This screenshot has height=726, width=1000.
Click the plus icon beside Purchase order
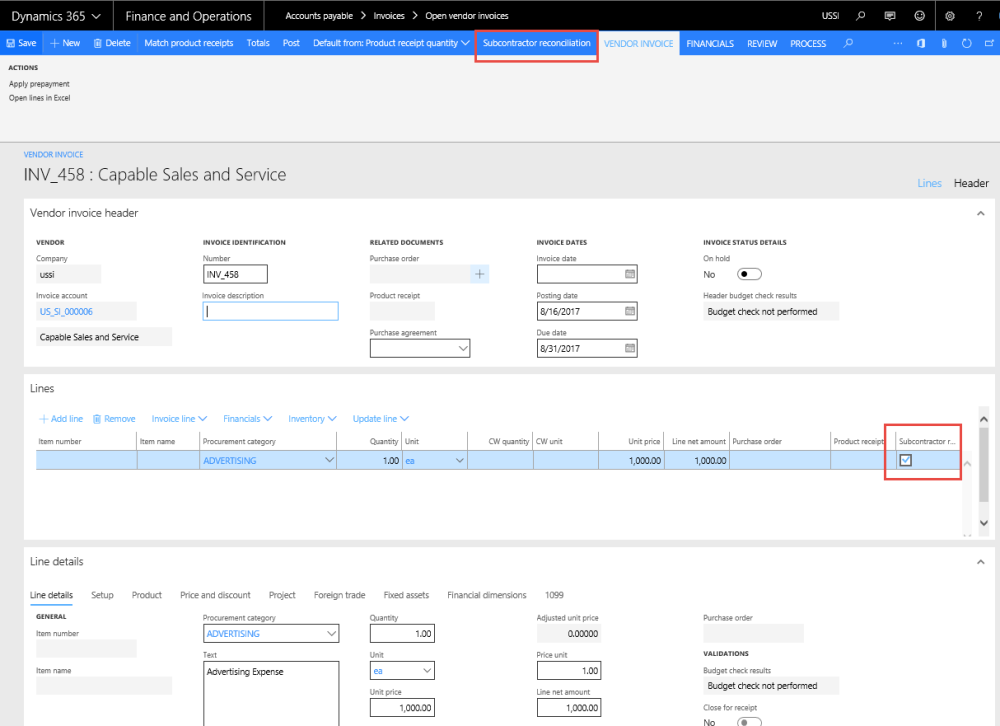coord(480,274)
